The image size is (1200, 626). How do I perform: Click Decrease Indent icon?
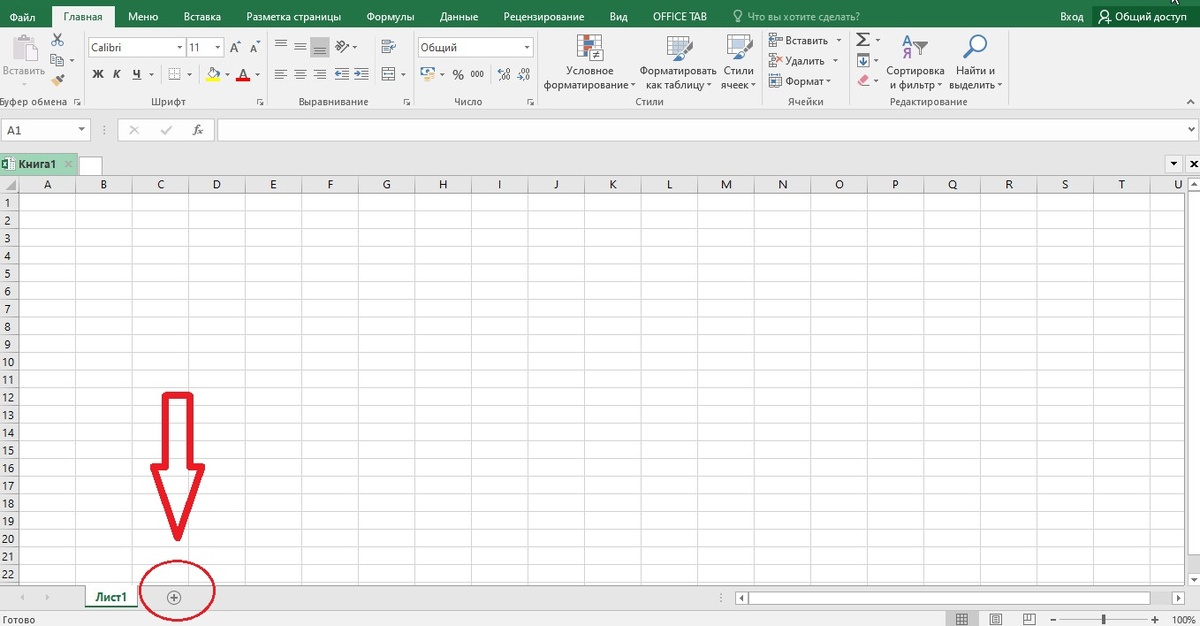click(342, 74)
